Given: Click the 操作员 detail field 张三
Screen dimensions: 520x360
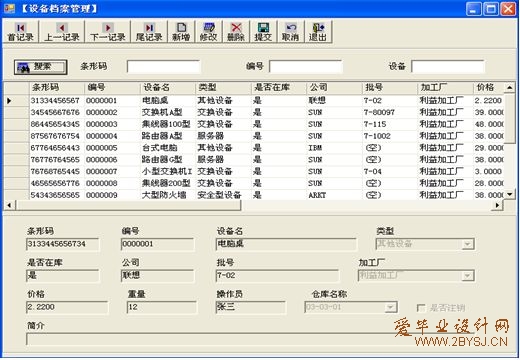Looking at the screenshot, I should click(251, 307).
